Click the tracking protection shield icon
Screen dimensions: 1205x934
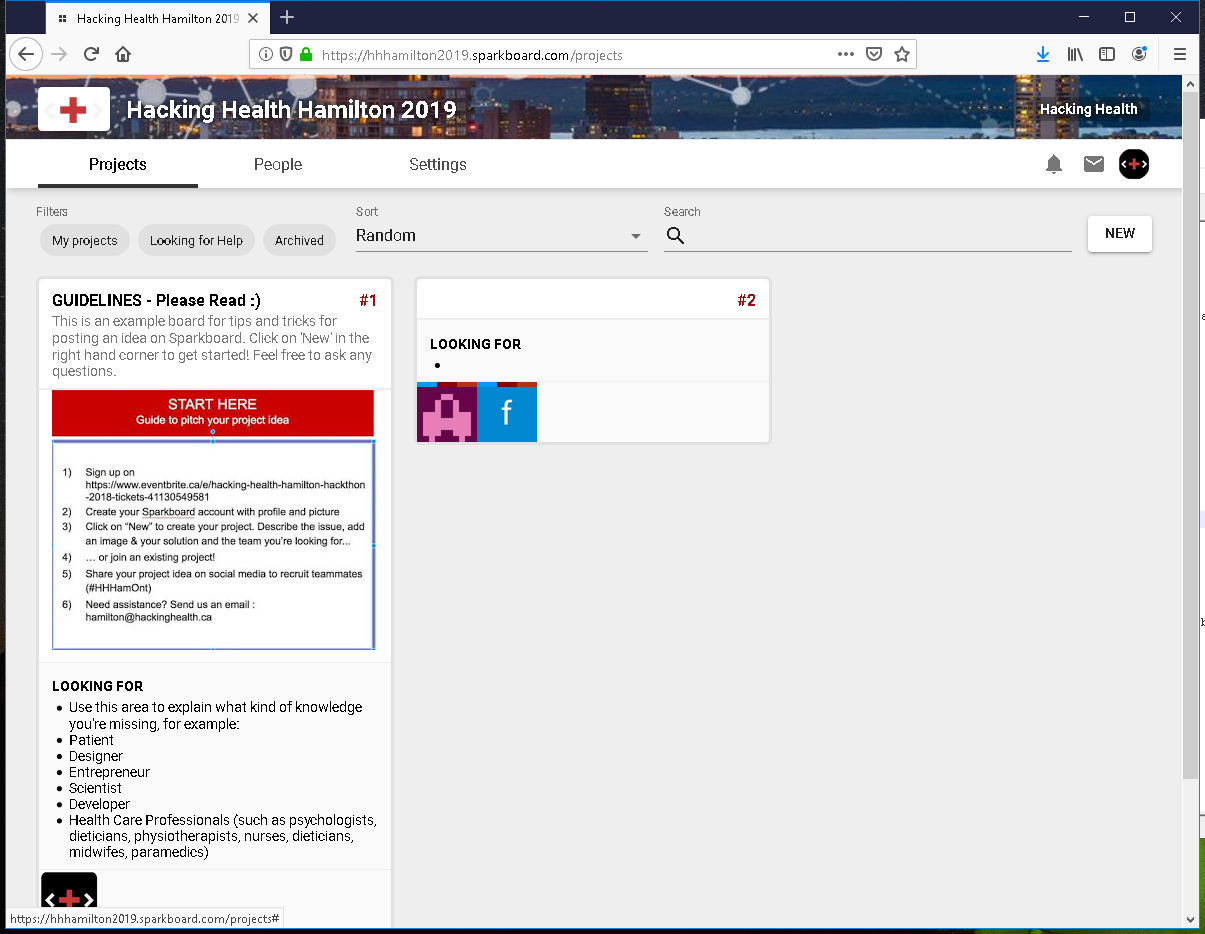[x=286, y=55]
